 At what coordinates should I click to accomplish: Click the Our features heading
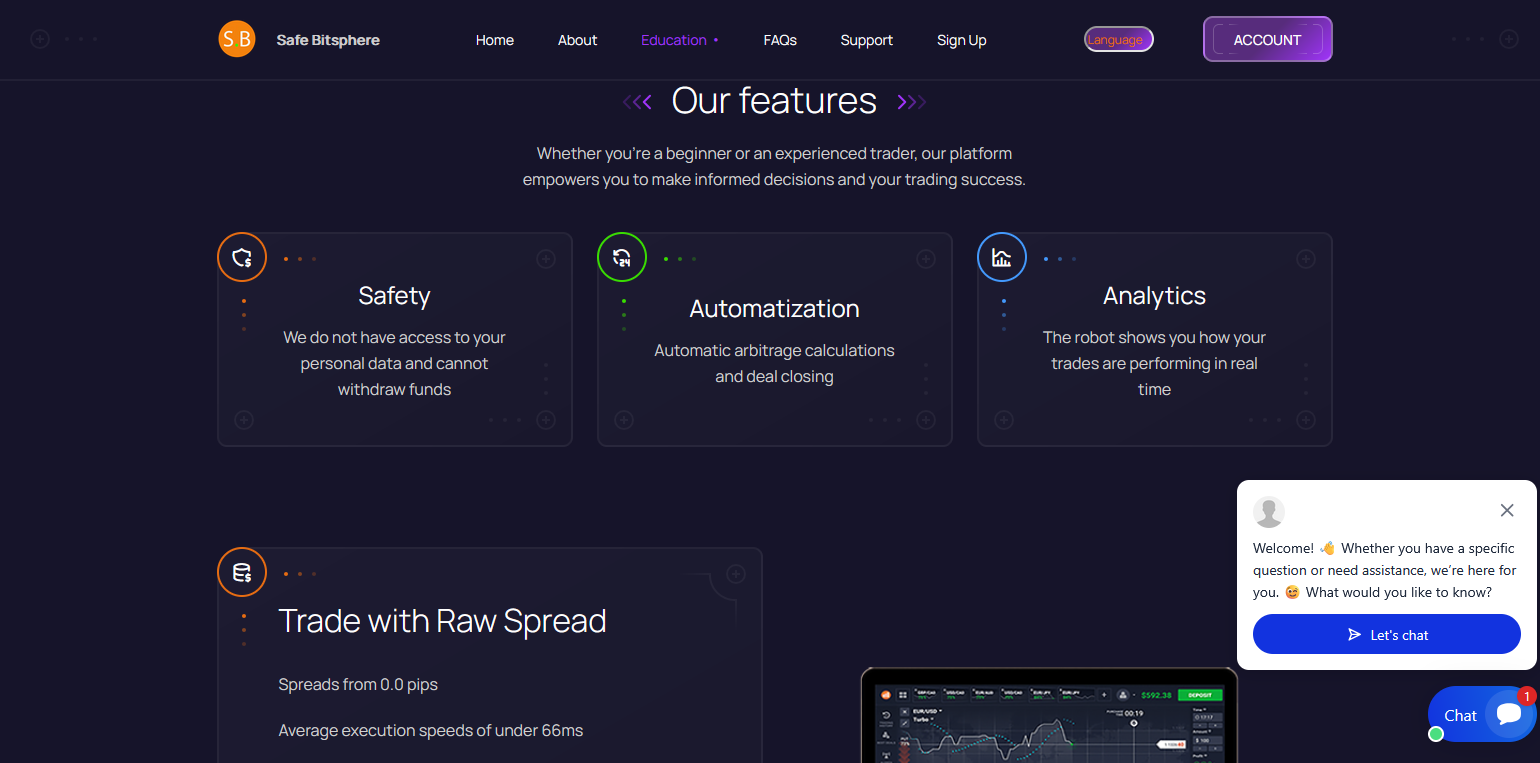coord(774,100)
